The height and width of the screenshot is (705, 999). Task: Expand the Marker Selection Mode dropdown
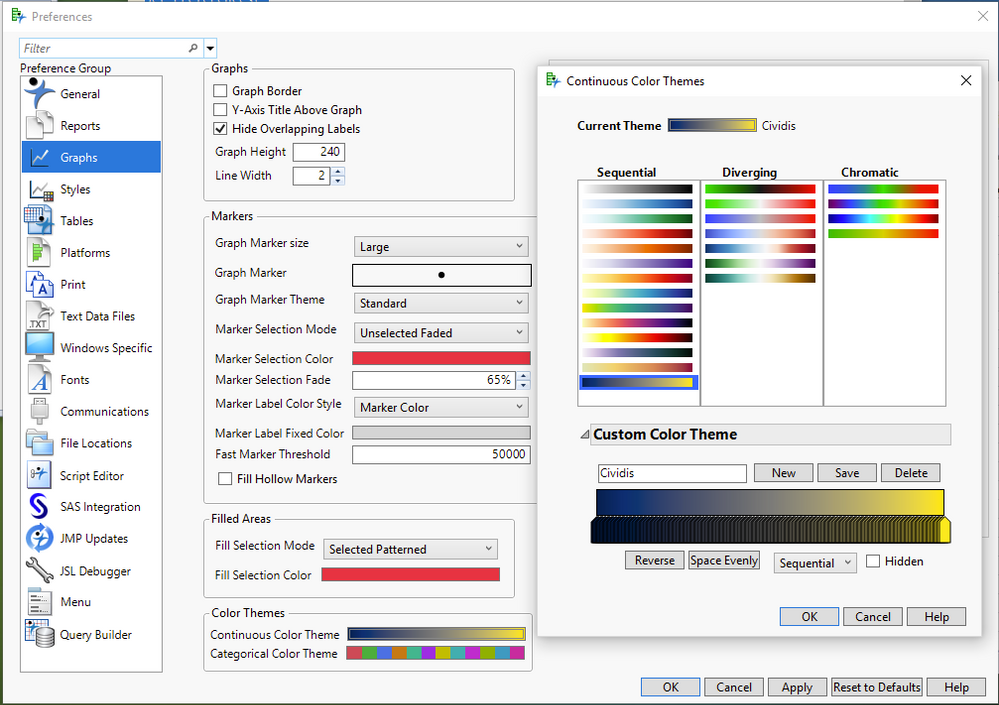(x=441, y=332)
